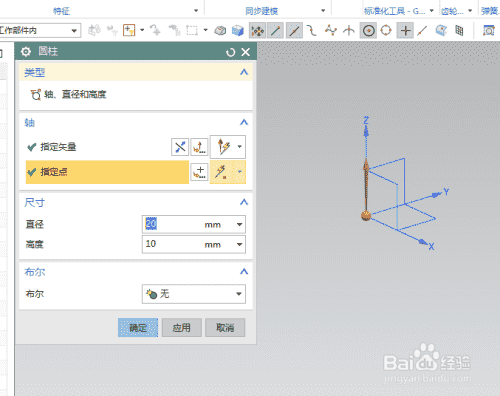Image resolution: width=500 pixels, height=396 pixels.
Task: Open the vector dialog icon next to 指定矢量
Action: (199, 147)
